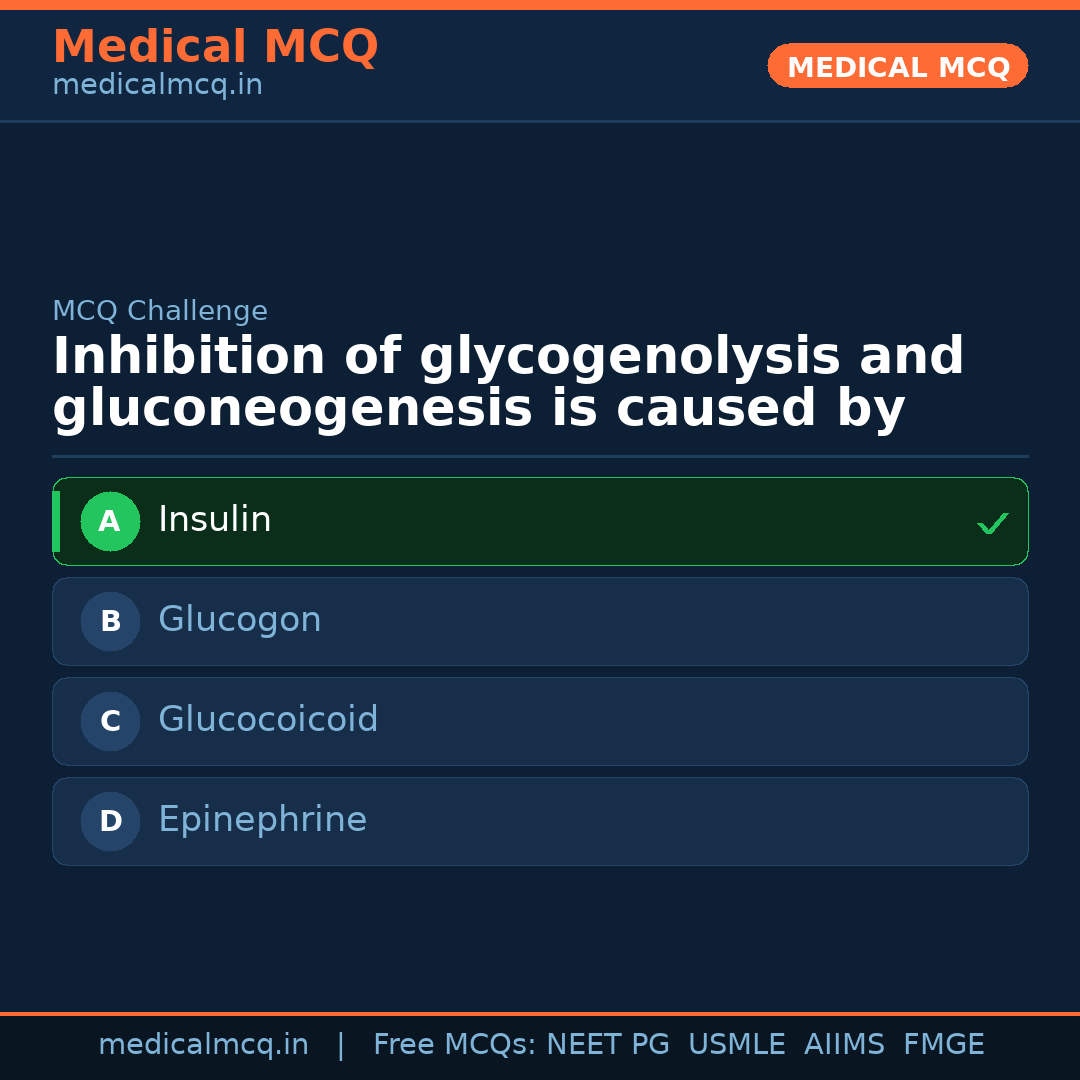Choose the "Glucogon" answer text
1080x1080 pixels.
point(240,620)
